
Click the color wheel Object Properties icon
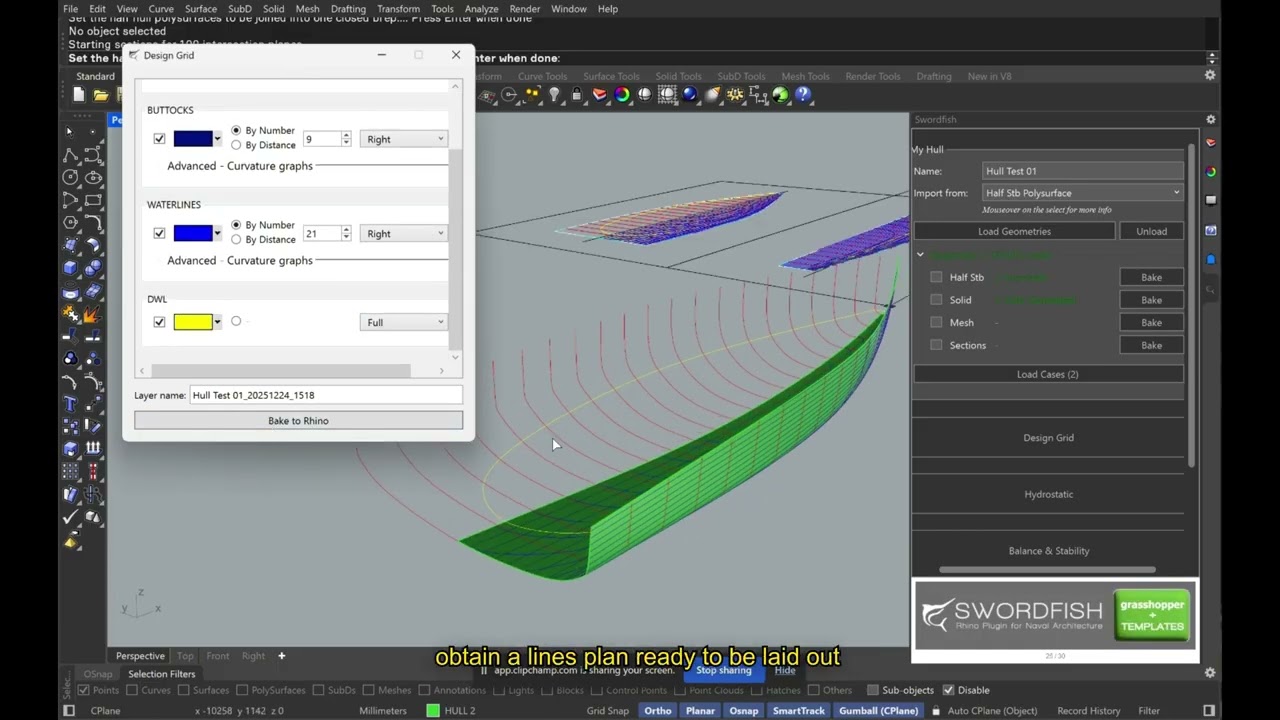[622, 95]
